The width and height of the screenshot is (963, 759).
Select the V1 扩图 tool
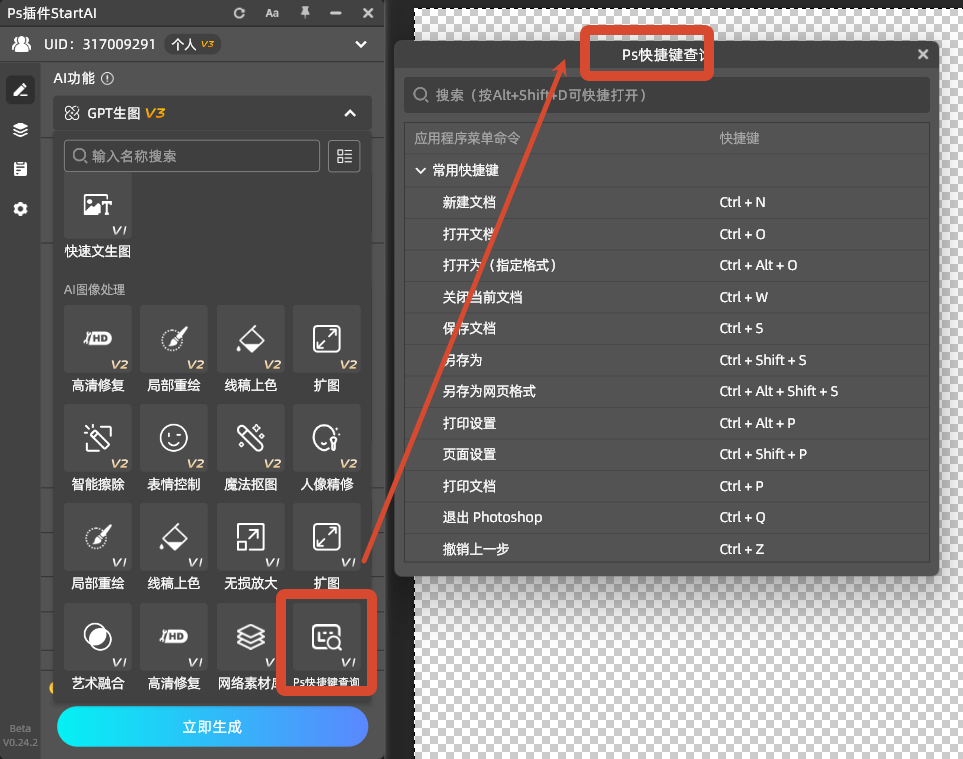click(x=327, y=547)
